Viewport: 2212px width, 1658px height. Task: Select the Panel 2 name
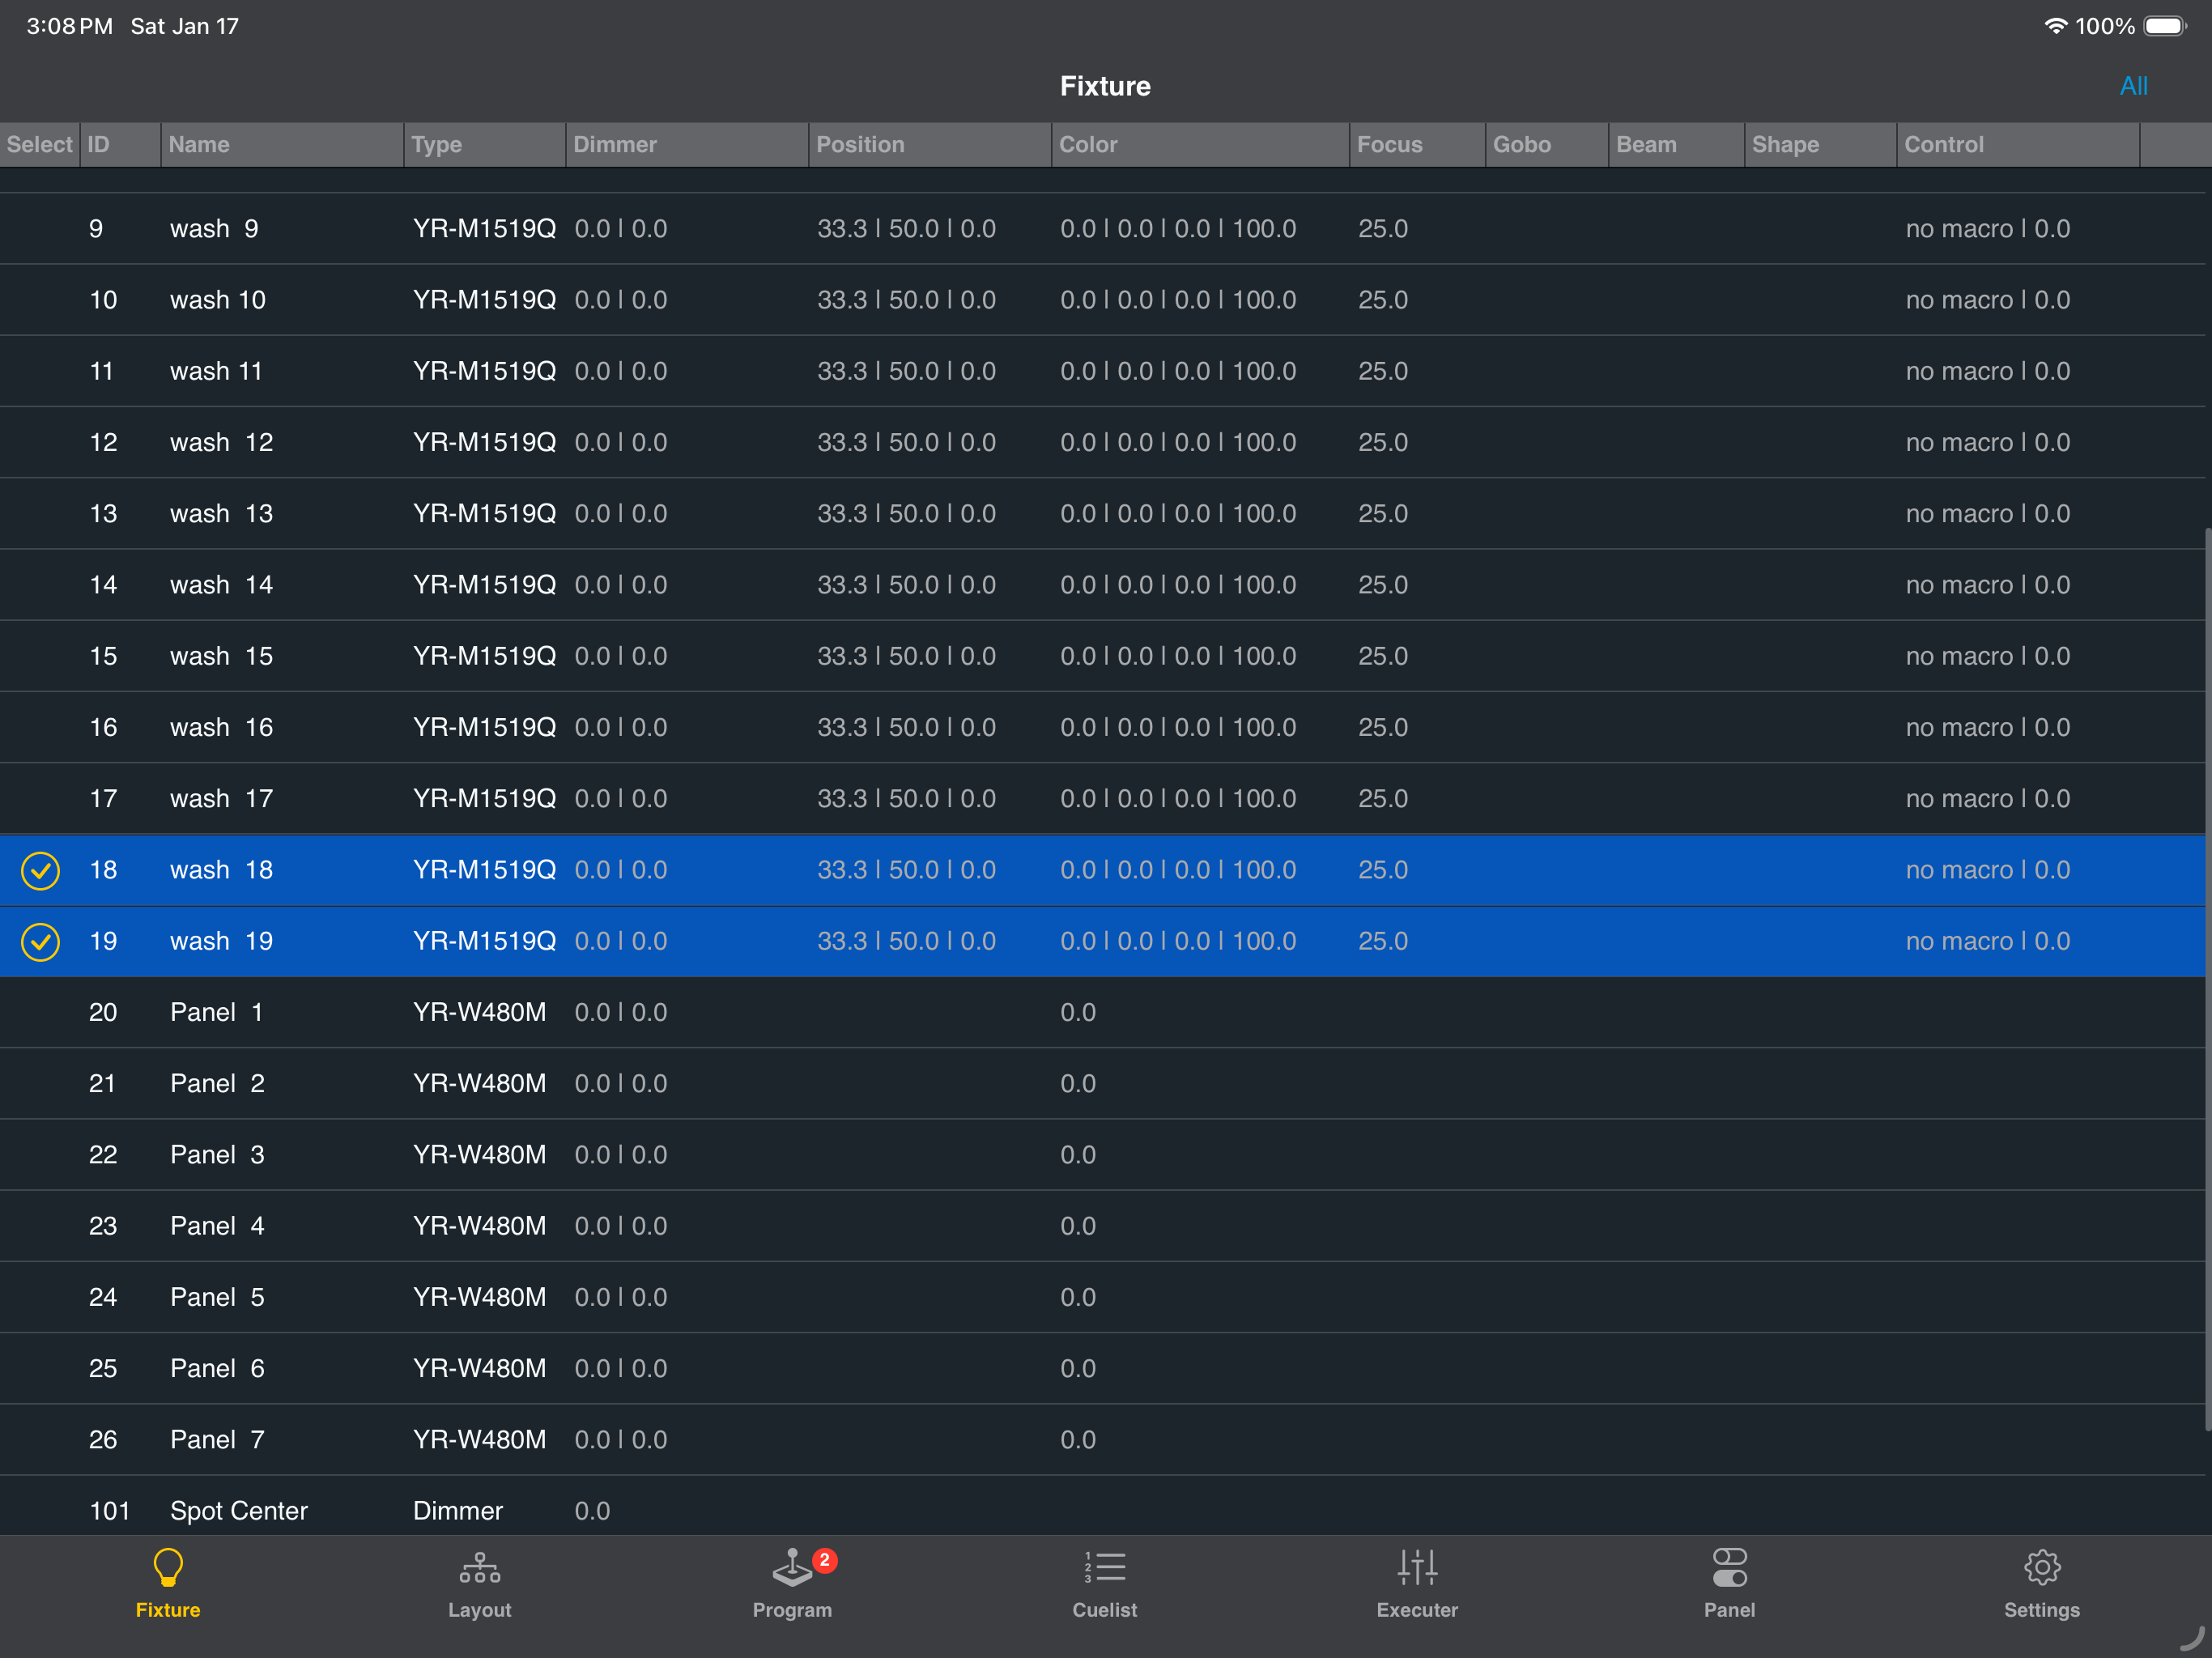(x=217, y=1084)
